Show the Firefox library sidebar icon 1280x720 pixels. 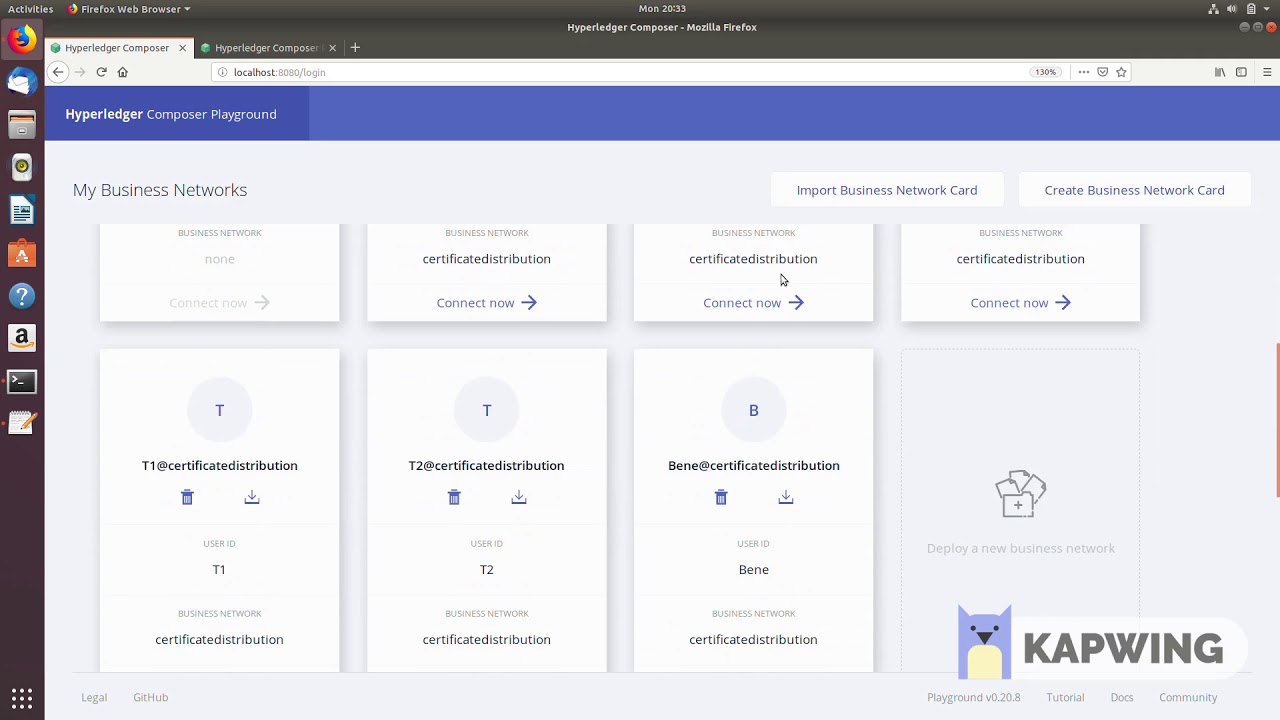pyautogui.click(x=1220, y=72)
